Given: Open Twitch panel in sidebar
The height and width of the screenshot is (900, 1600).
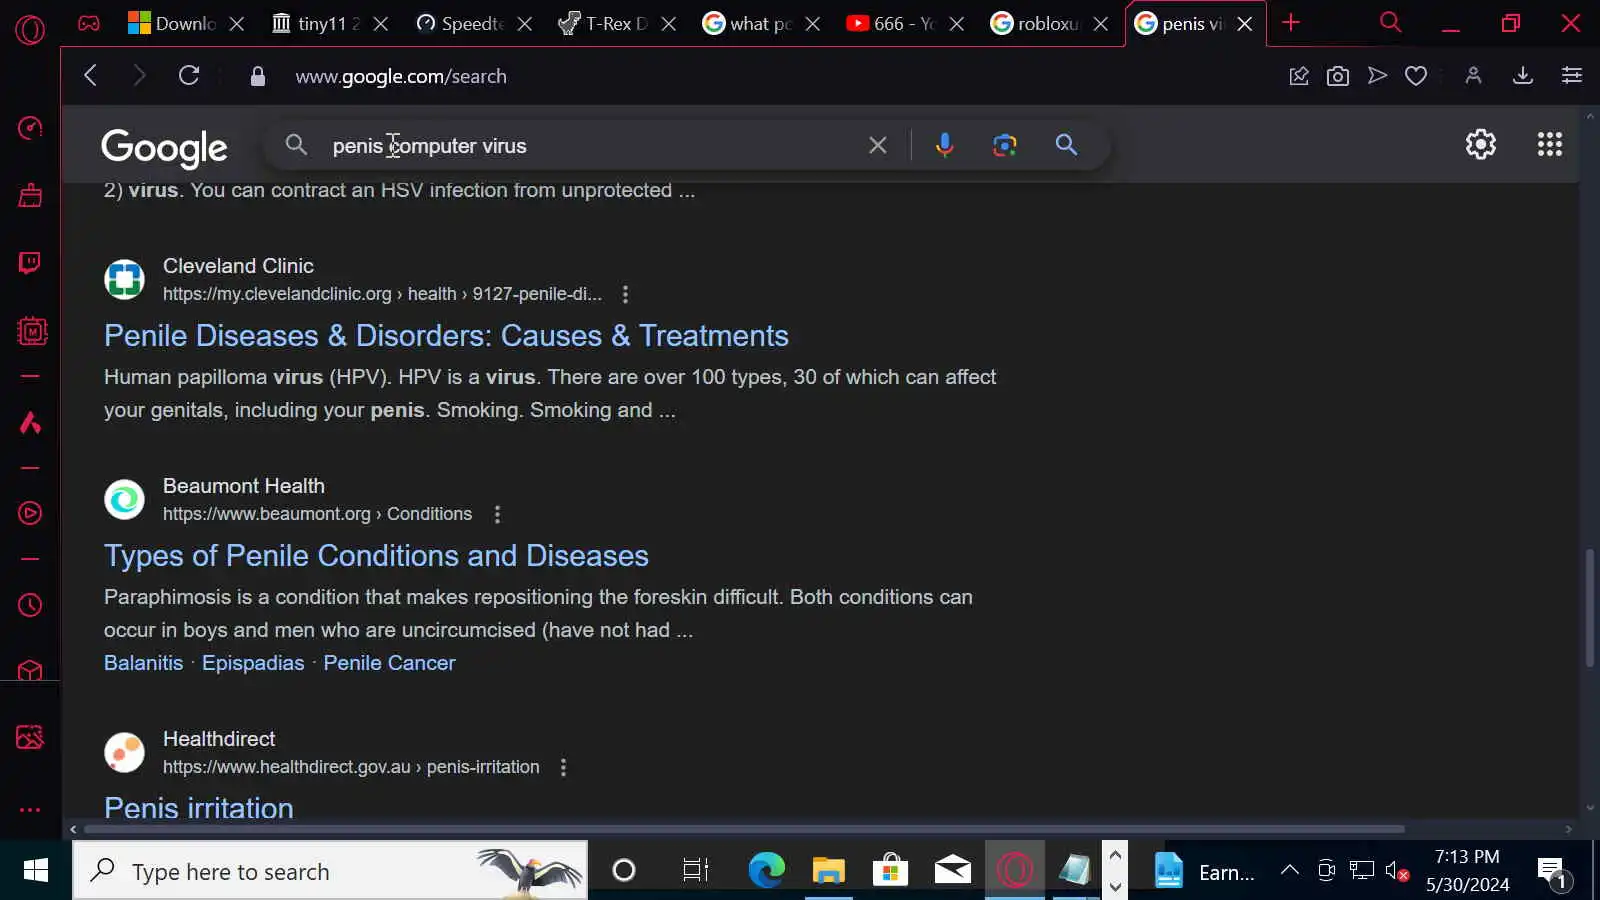Looking at the screenshot, I should coord(30,263).
